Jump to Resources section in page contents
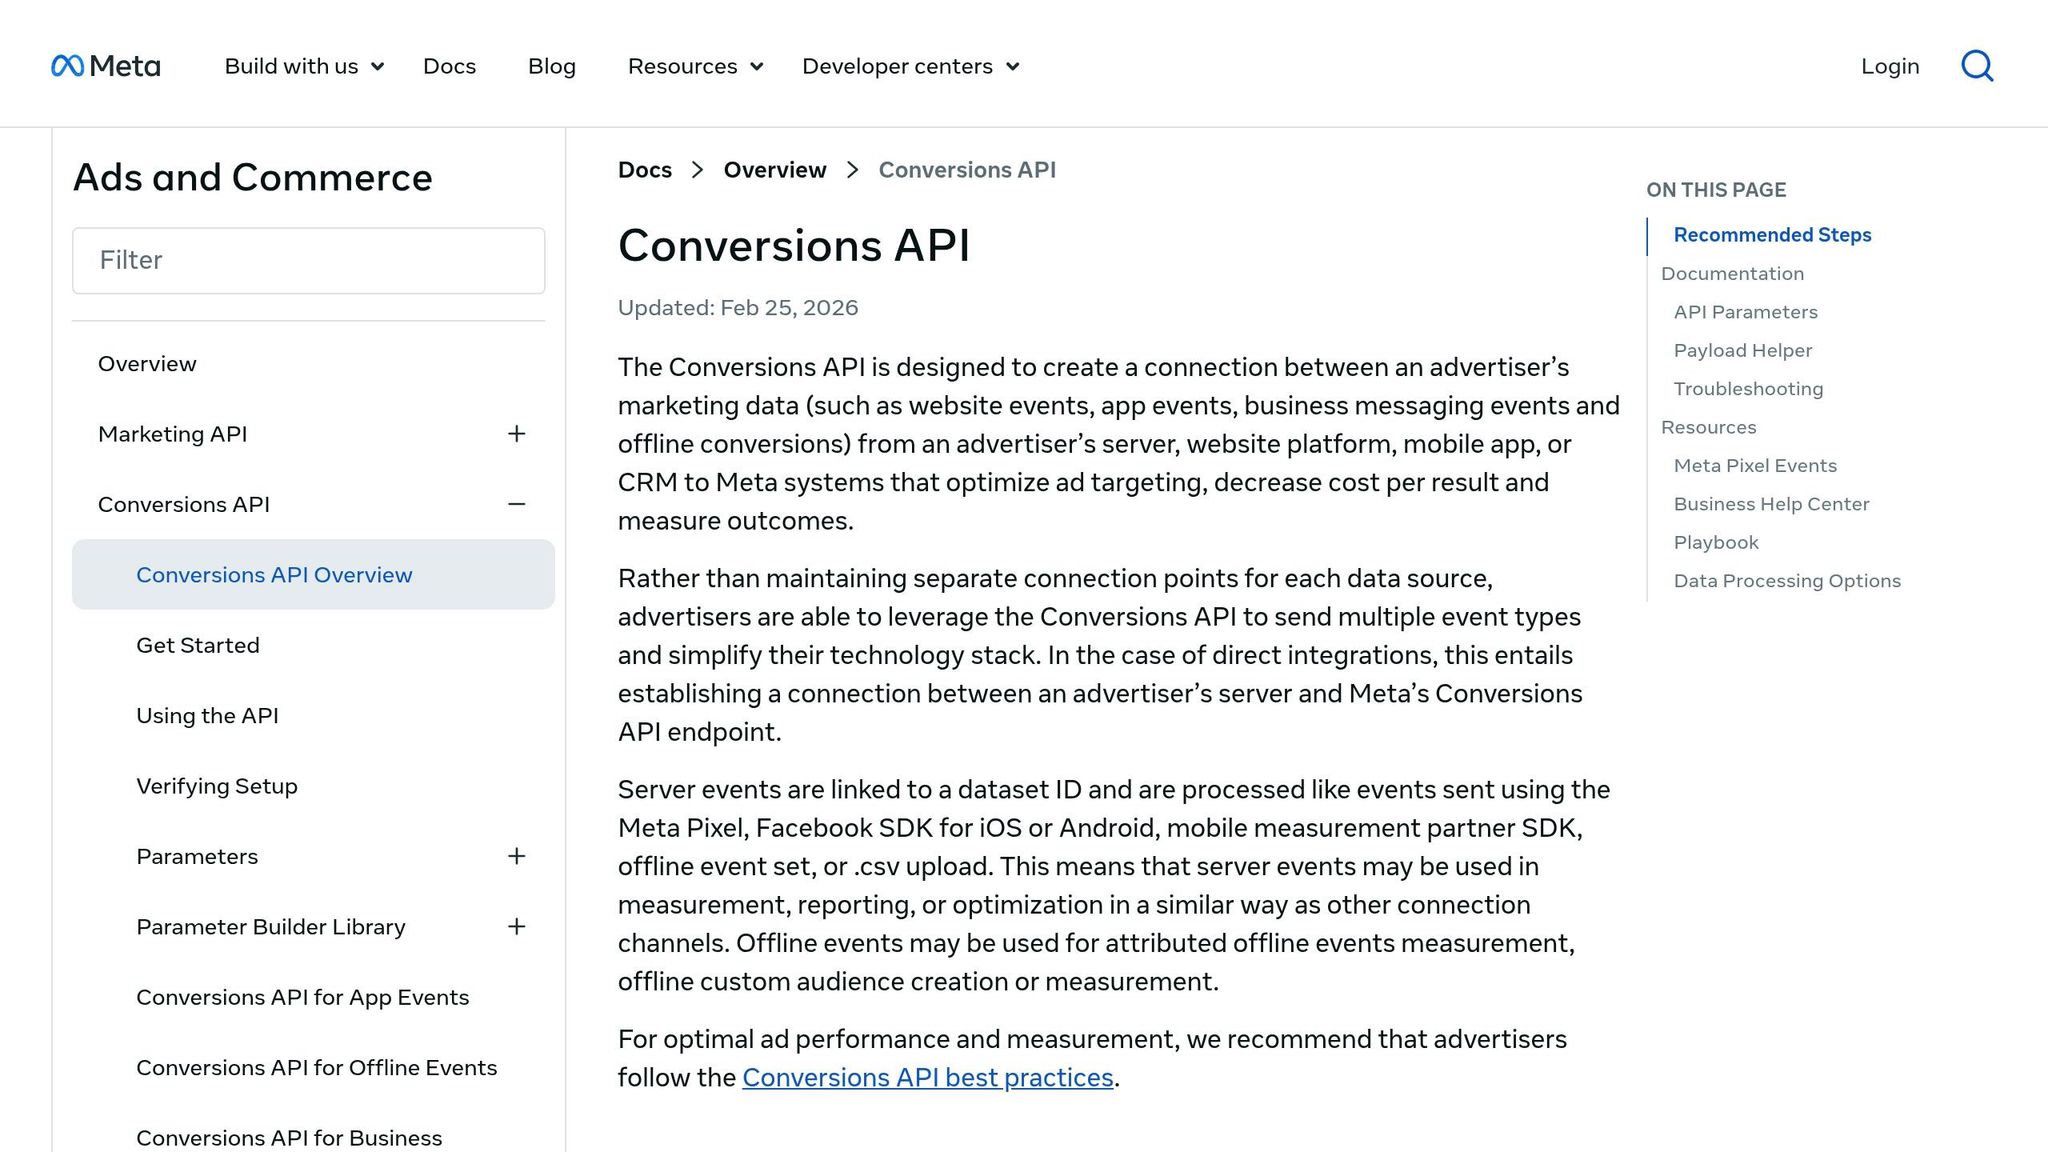The width and height of the screenshot is (2048, 1152). [x=1708, y=428]
